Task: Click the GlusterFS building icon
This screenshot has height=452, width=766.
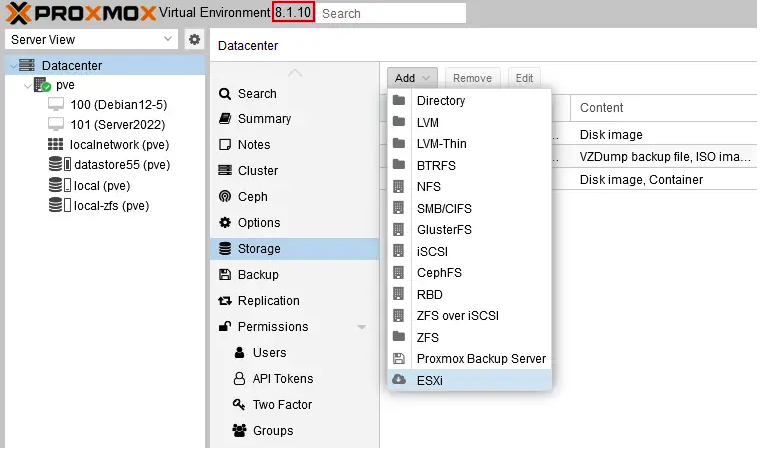Action: pyautogui.click(x=399, y=229)
